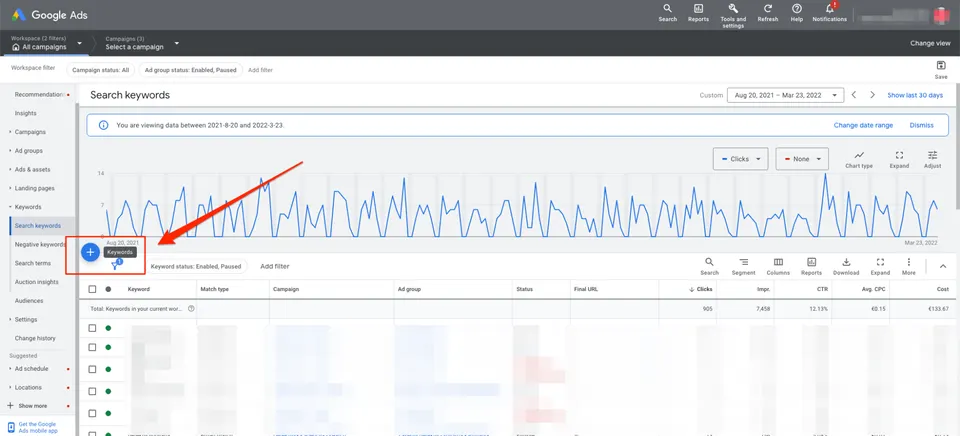Go to previous date range arrow
This screenshot has height=436, width=960.
tap(854, 95)
